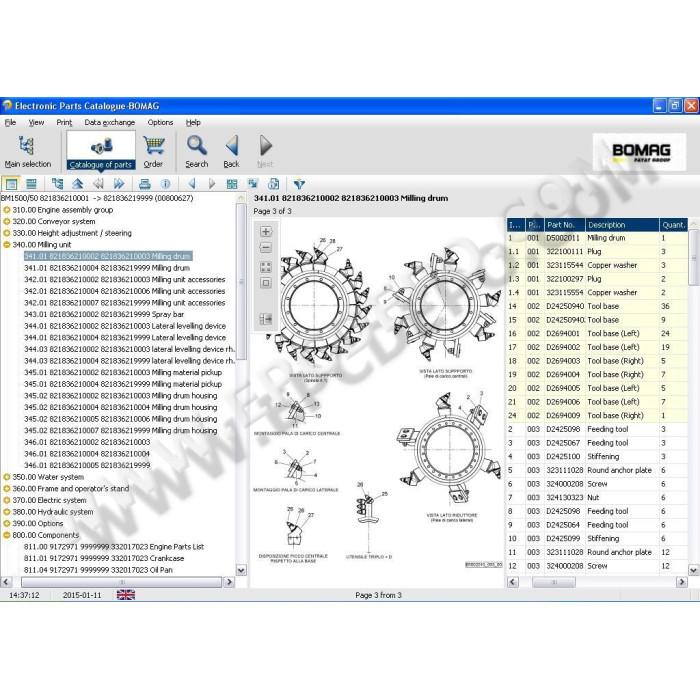Expand 330.00 Height adjustment / steering node

tap(6, 233)
